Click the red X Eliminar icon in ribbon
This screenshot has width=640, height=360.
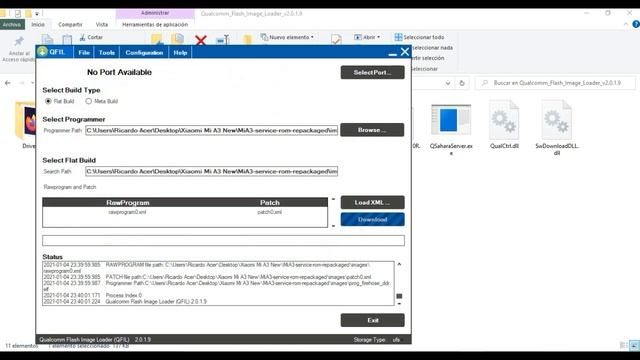(x=200, y=40)
